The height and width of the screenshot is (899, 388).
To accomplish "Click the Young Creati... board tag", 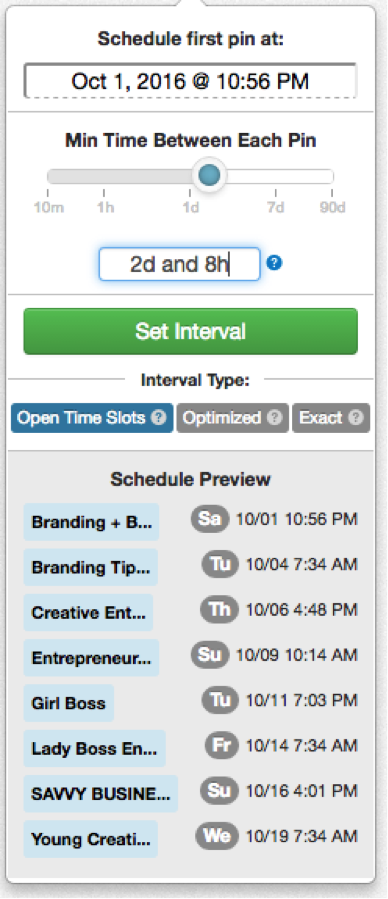I will (x=91, y=839).
